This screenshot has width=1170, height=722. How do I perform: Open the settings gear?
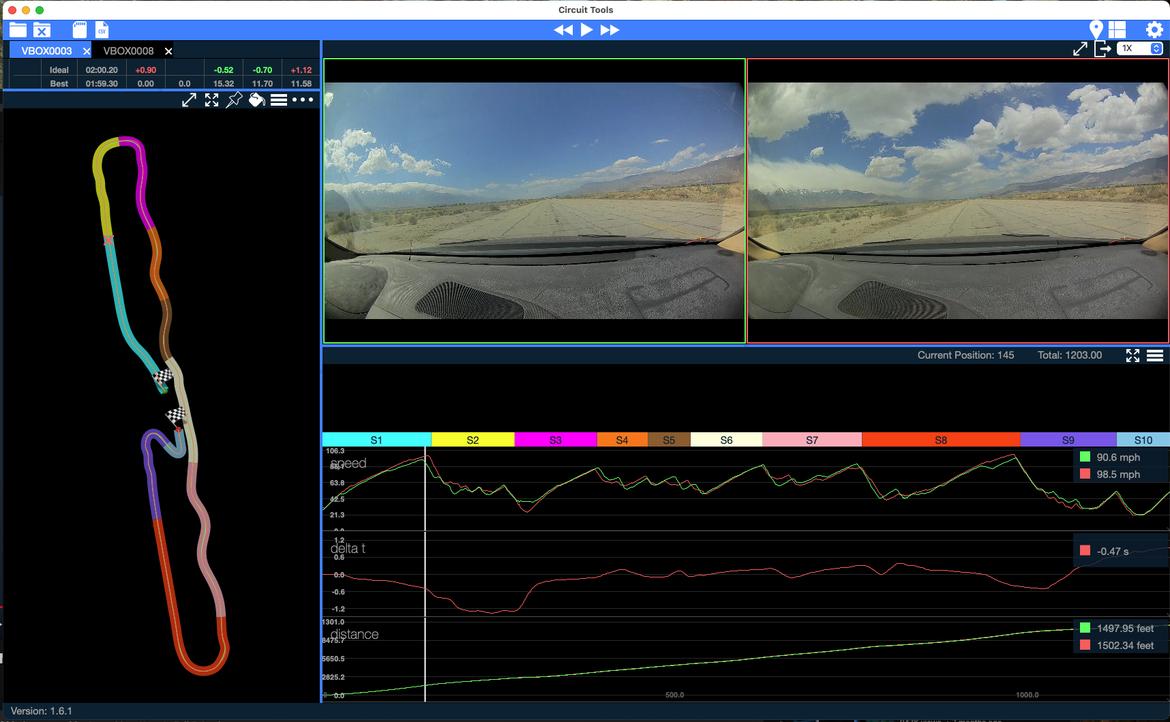coord(1154,30)
